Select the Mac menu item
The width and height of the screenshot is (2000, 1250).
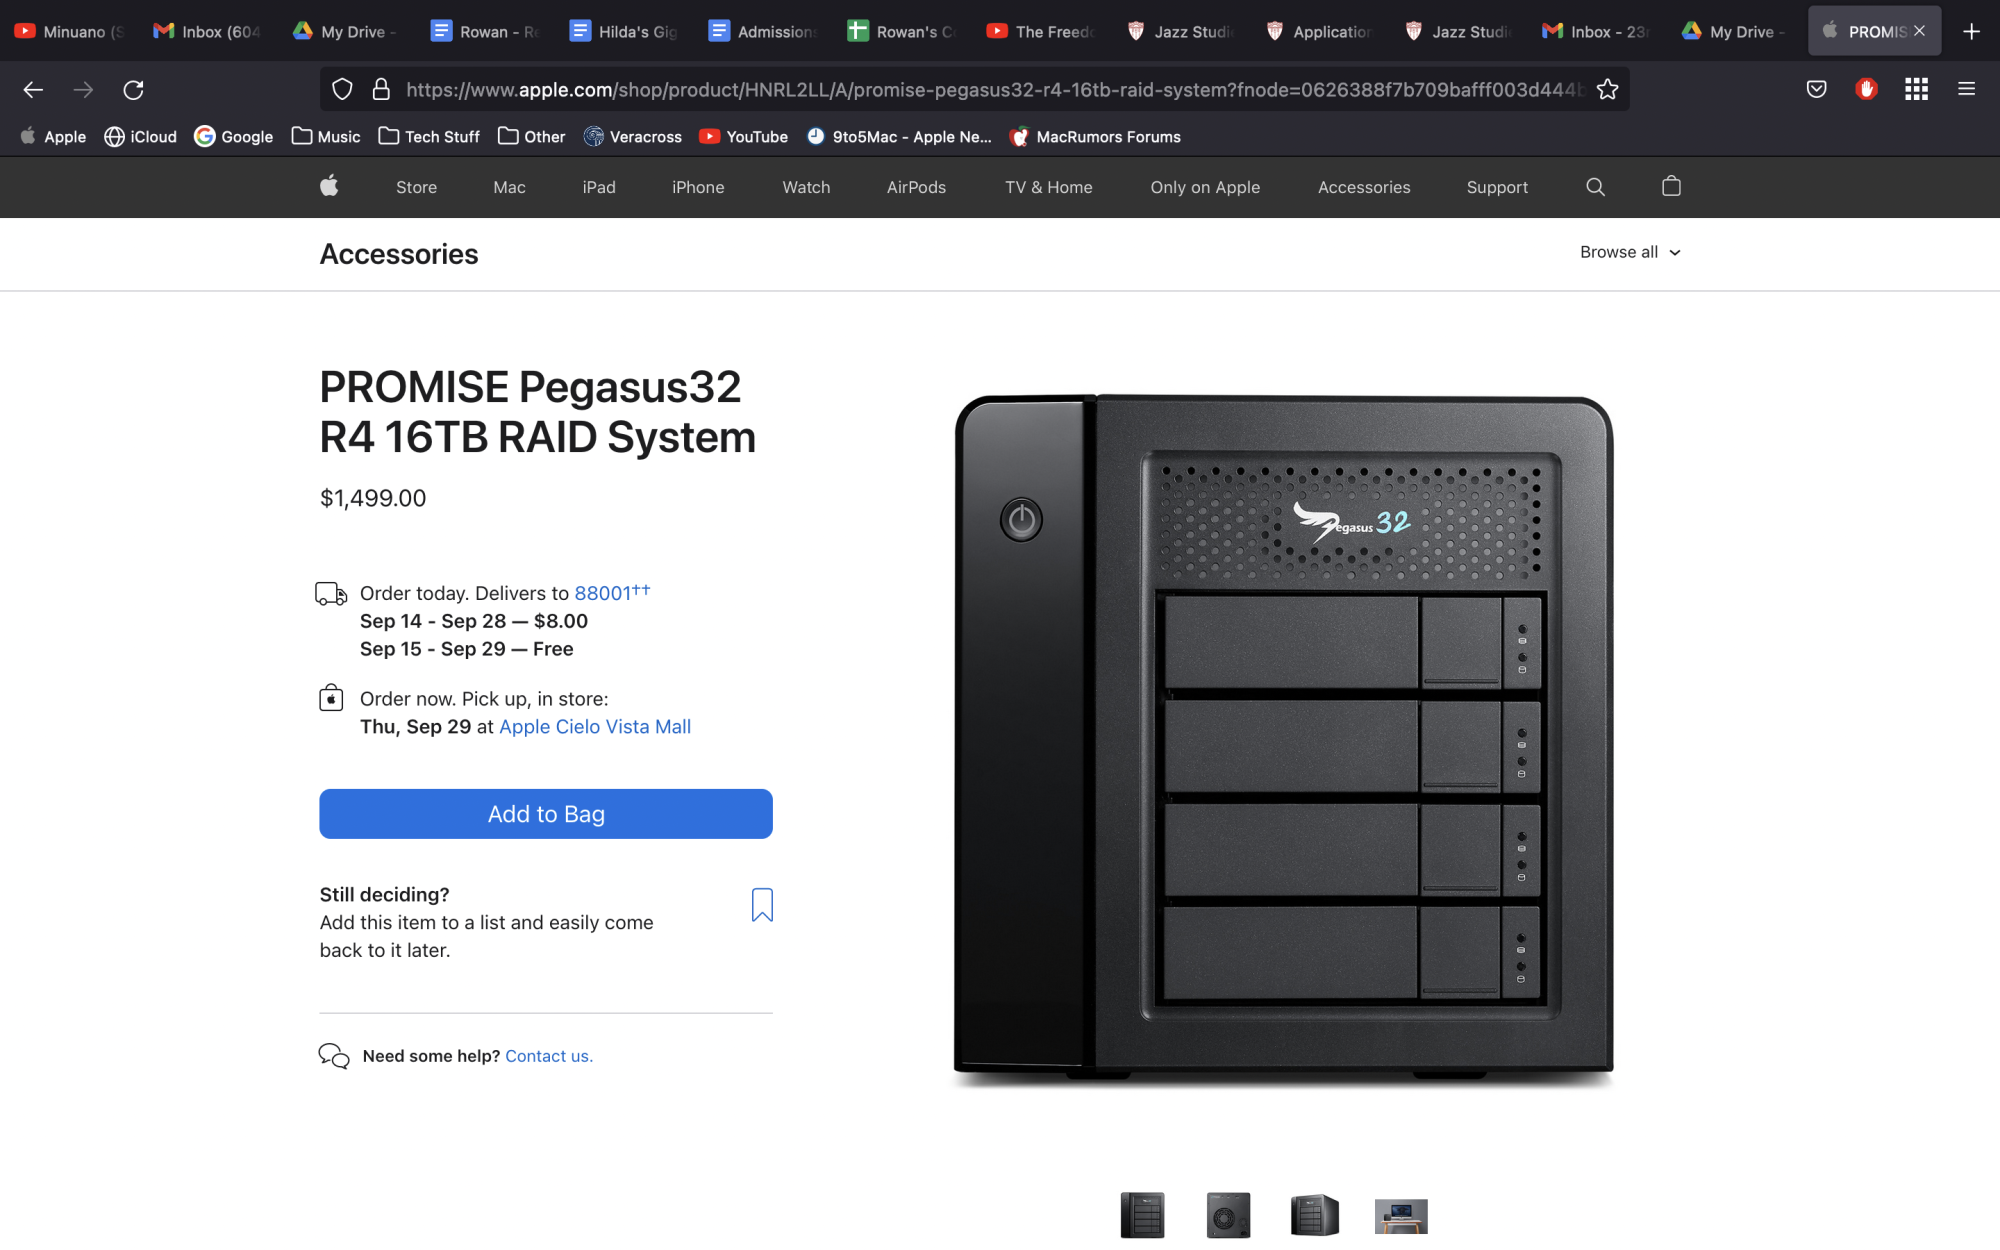point(509,187)
